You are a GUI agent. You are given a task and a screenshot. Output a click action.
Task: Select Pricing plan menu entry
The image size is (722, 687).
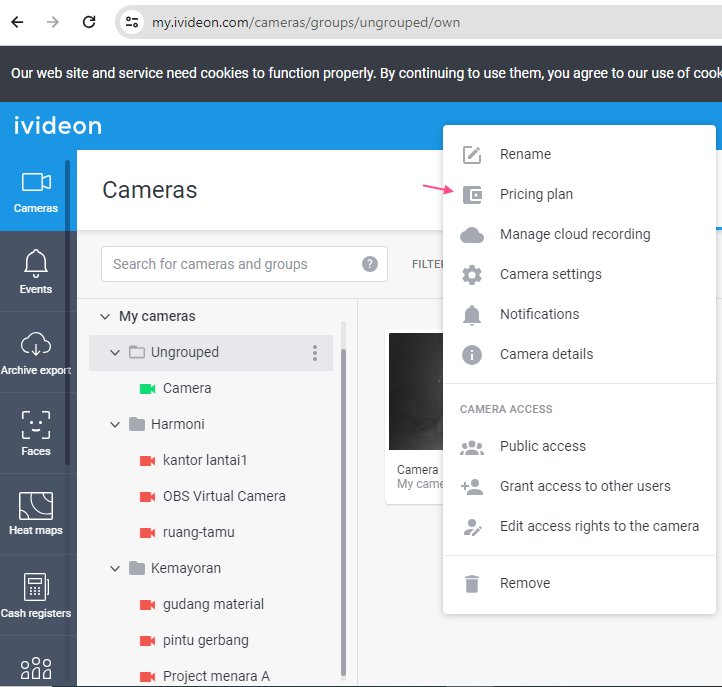tap(579, 194)
